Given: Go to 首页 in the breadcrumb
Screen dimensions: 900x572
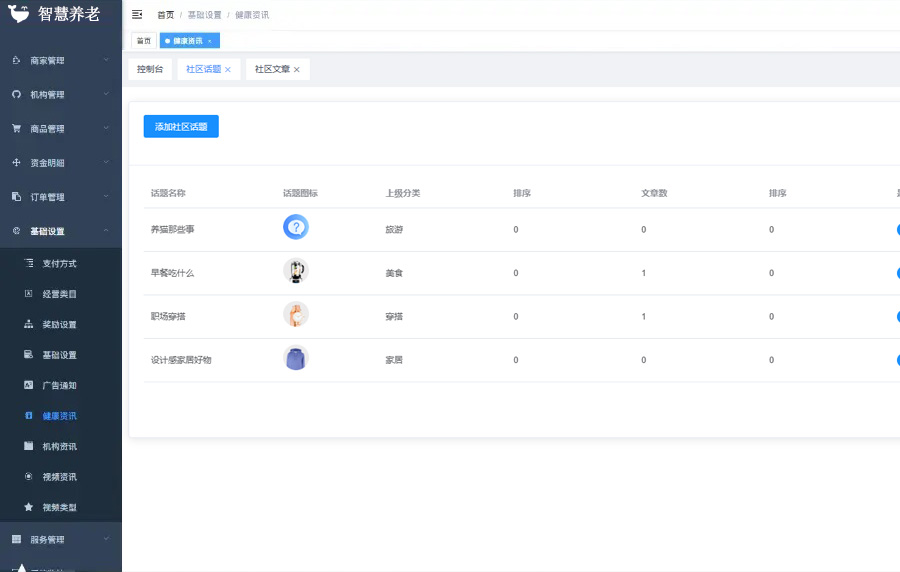Looking at the screenshot, I should pyautogui.click(x=165, y=15).
